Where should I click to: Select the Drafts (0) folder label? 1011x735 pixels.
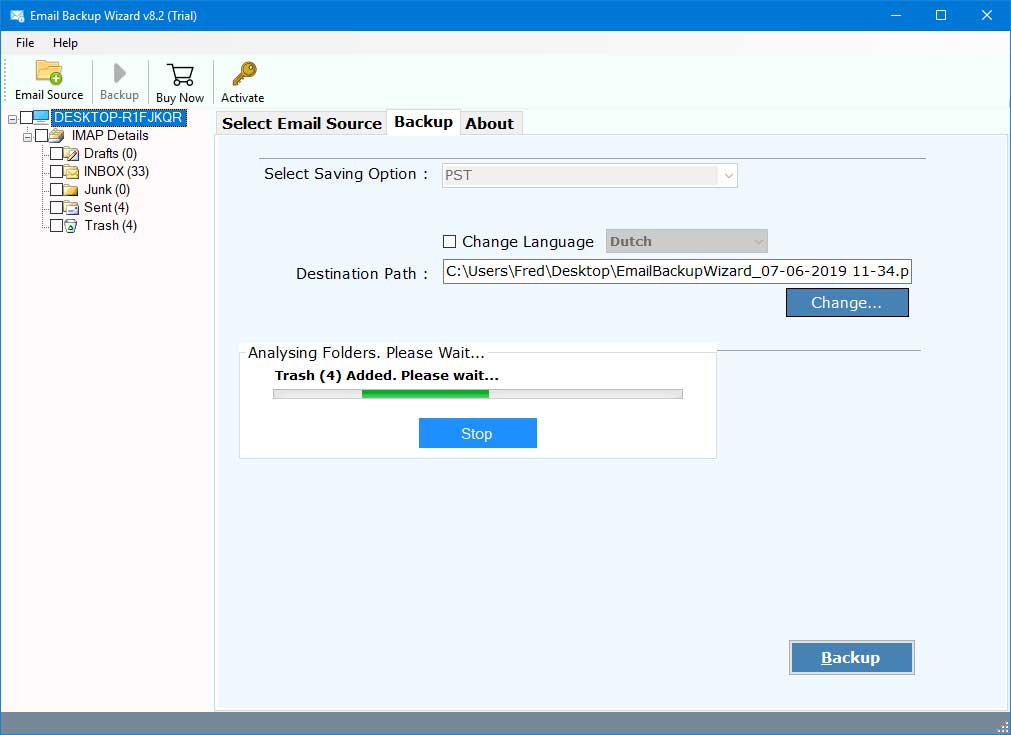[x=110, y=153]
